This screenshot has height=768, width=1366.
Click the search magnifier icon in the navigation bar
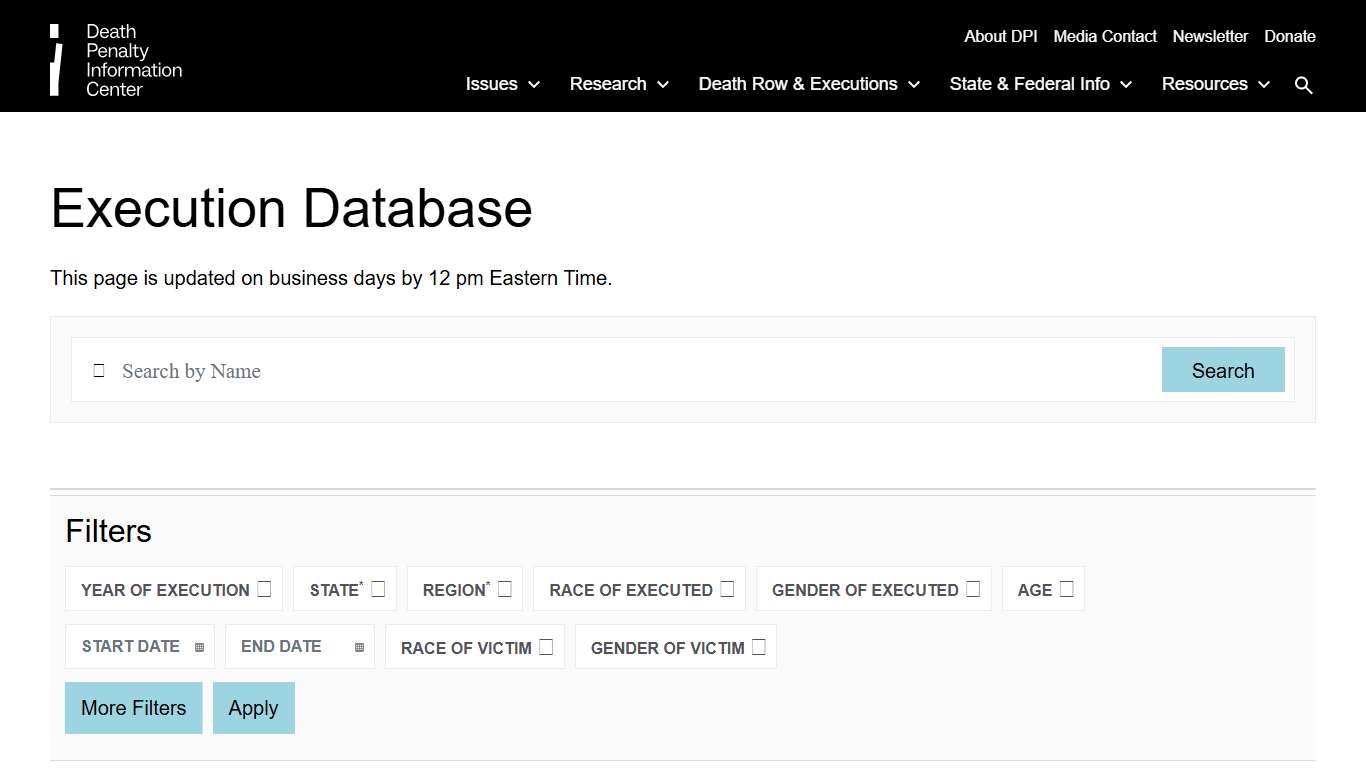click(x=1304, y=84)
